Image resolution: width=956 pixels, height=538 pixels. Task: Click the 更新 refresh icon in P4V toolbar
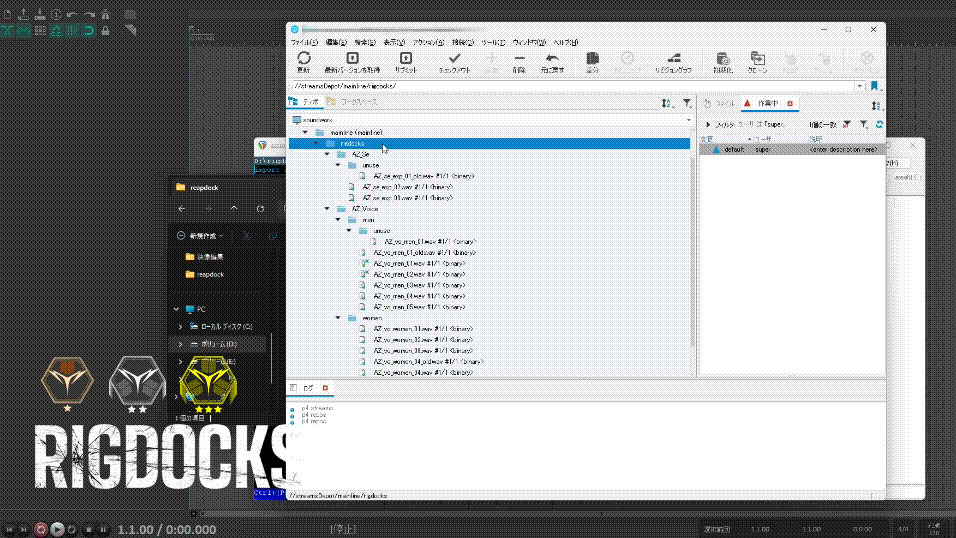(304, 59)
